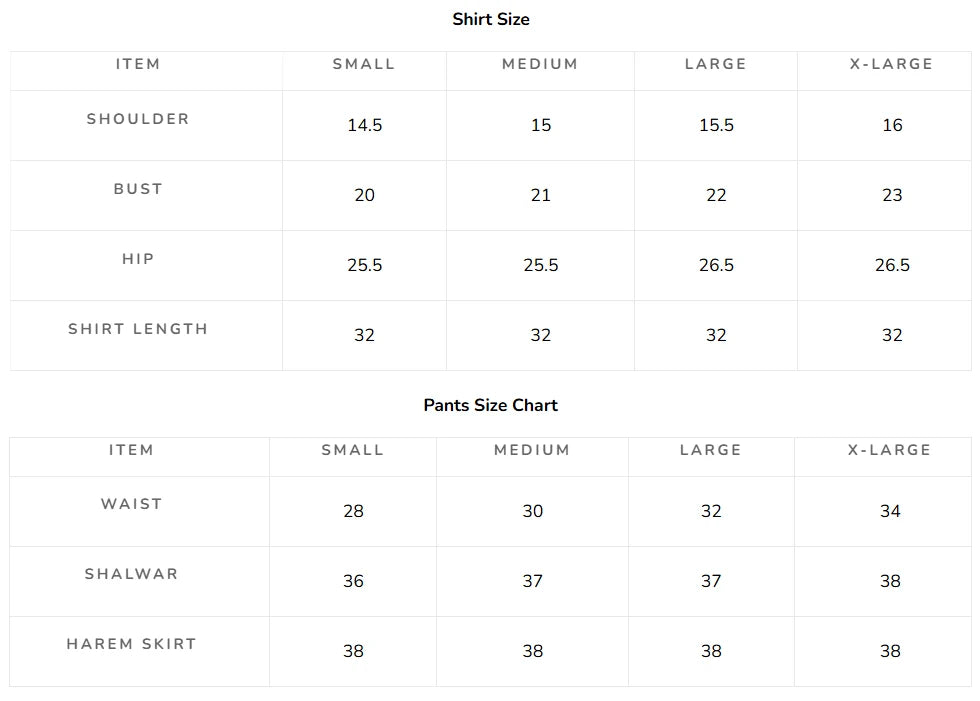This screenshot has width=980, height=701.
Task: Click the Pants Size Chart heading
Action: pos(491,405)
